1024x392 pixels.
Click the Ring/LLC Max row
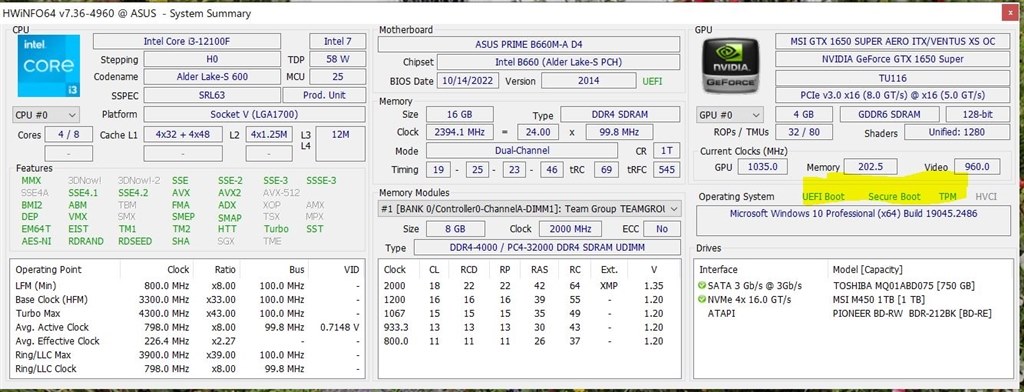pyautogui.click(x=188, y=355)
